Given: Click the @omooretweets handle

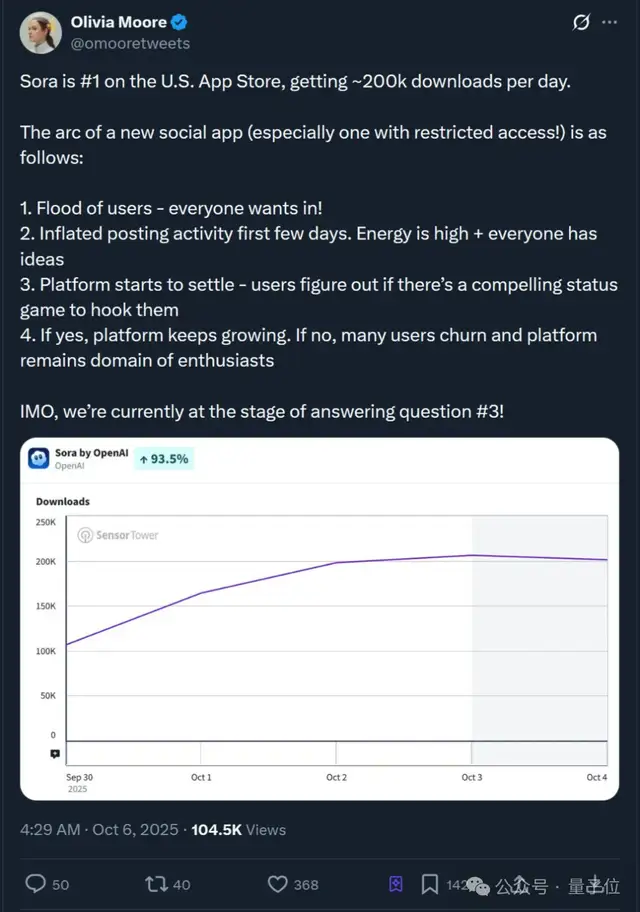Looking at the screenshot, I should (x=131, y=43).
